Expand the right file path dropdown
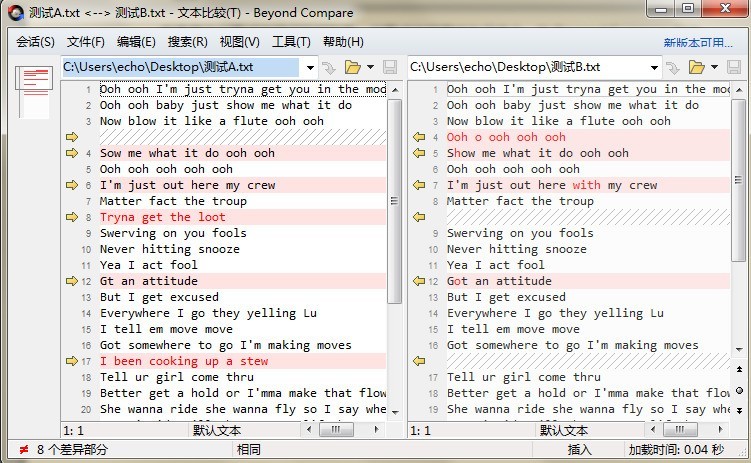 [656, 67]
